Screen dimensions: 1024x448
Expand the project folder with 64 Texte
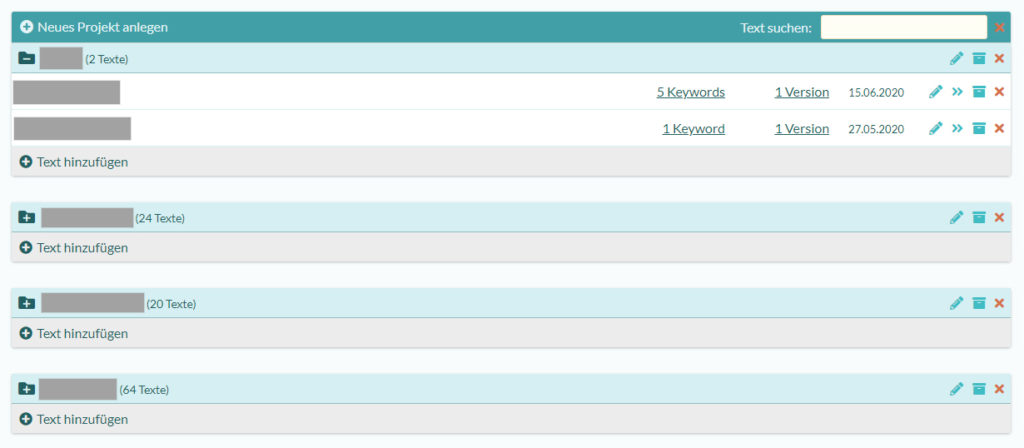point(27,389)
